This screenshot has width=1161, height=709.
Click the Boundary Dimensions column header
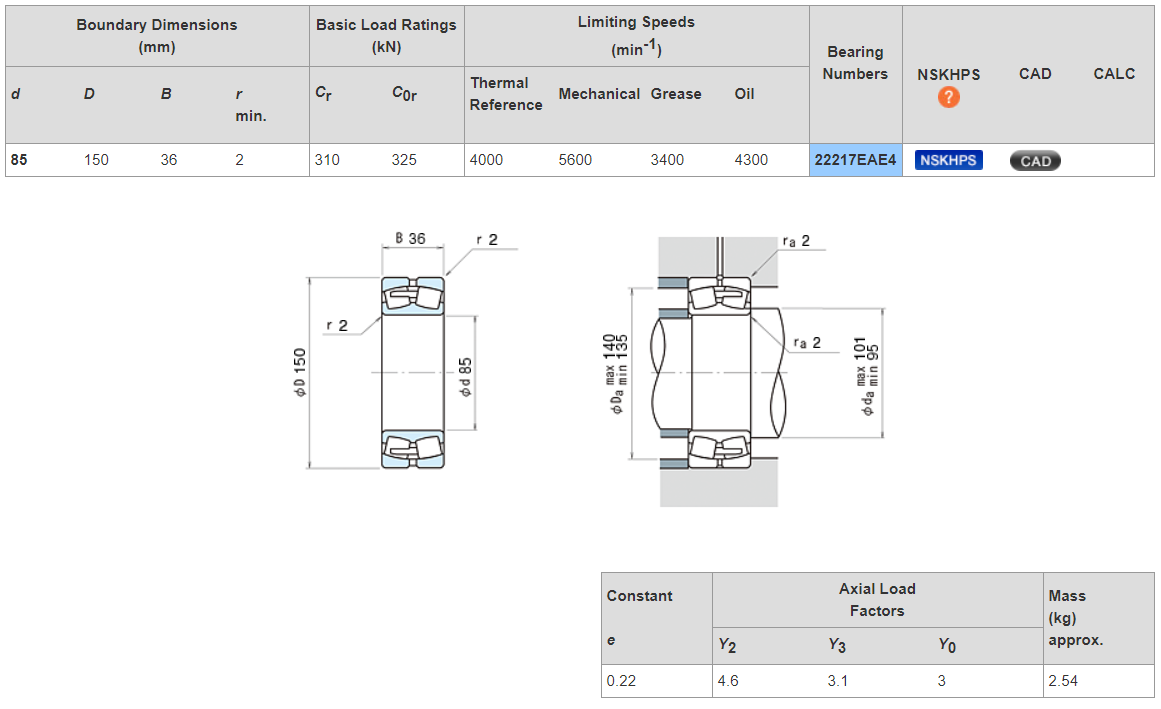(x=157, y=36)
